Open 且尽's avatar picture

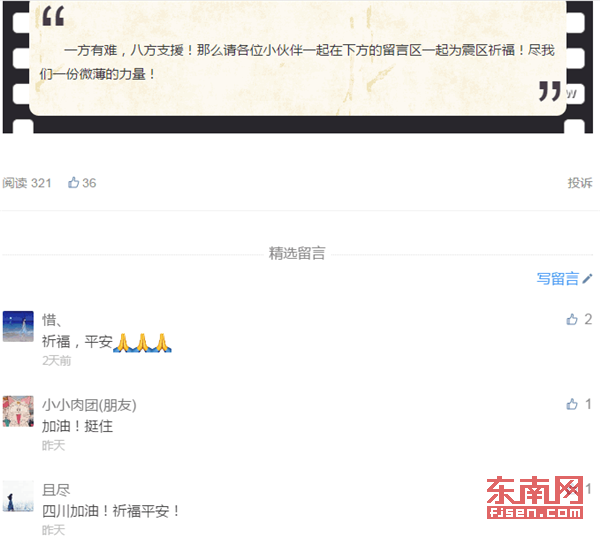[x=18, y=496]
